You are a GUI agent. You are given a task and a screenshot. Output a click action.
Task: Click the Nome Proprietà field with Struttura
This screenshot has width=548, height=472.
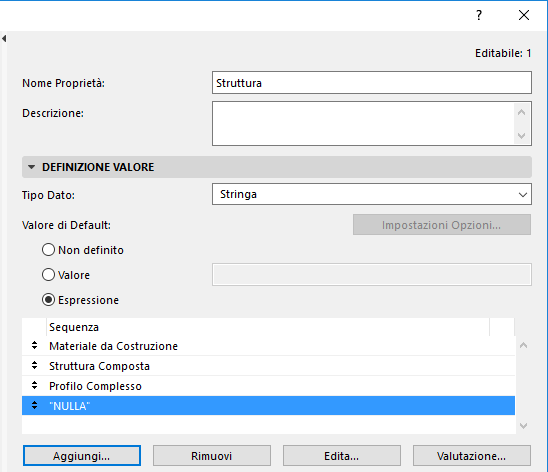(372, 83)
